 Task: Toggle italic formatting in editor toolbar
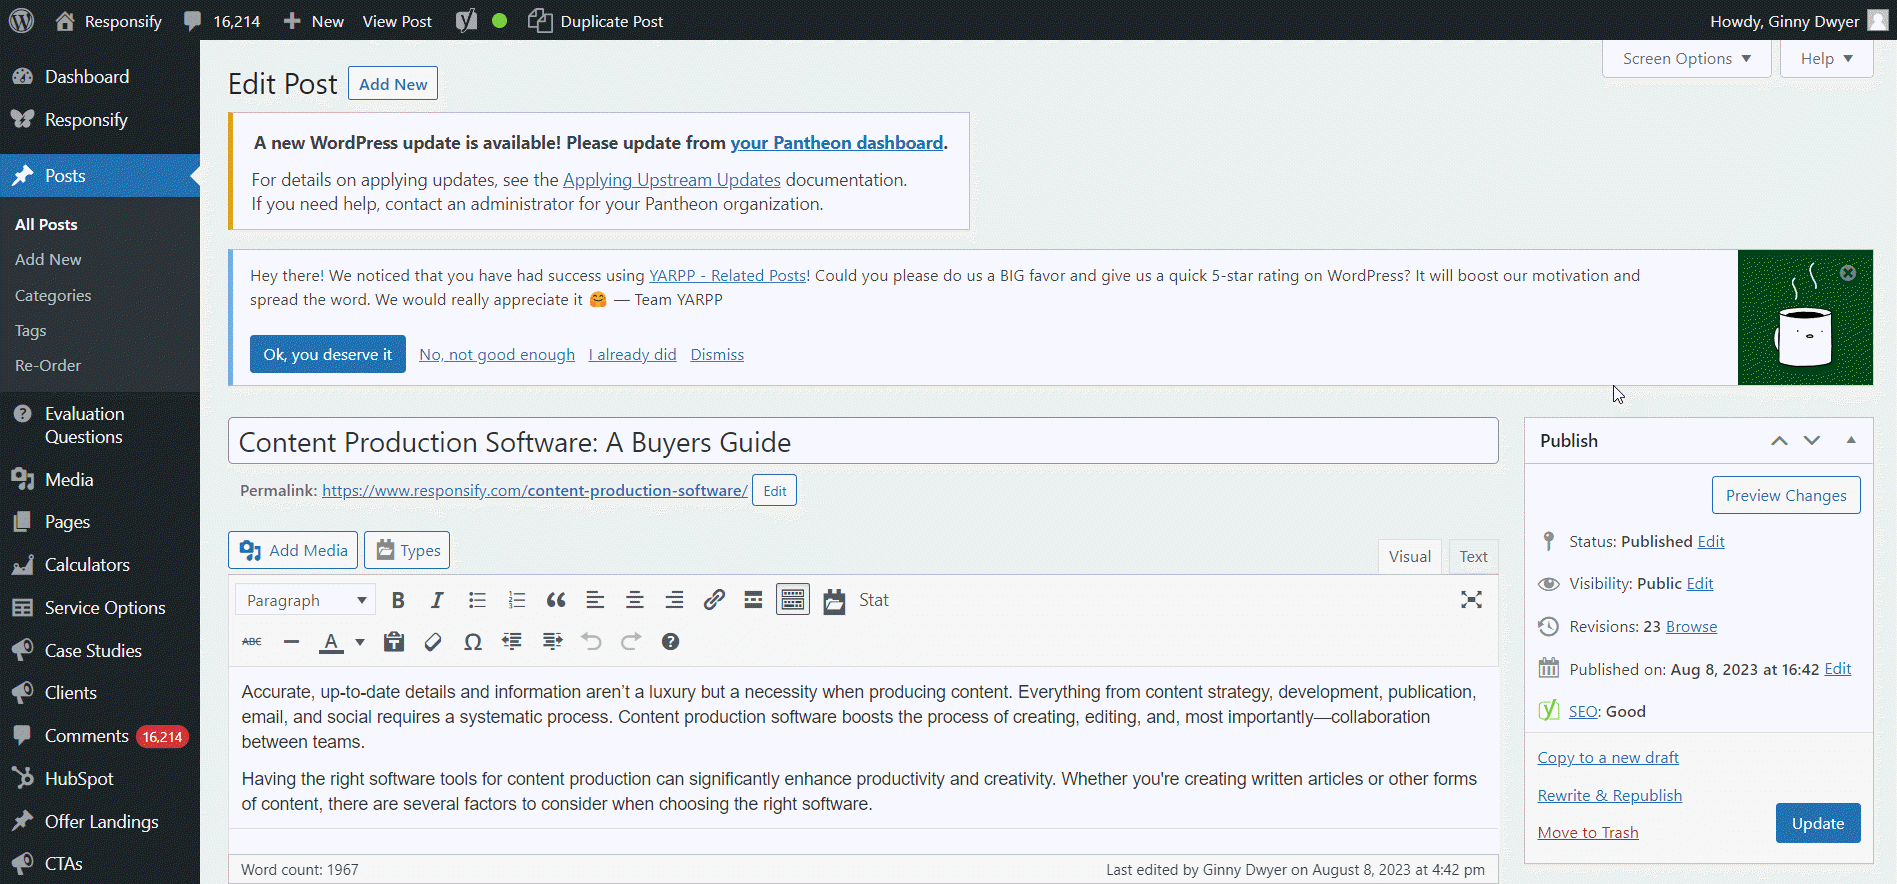(x=437, y=600)
